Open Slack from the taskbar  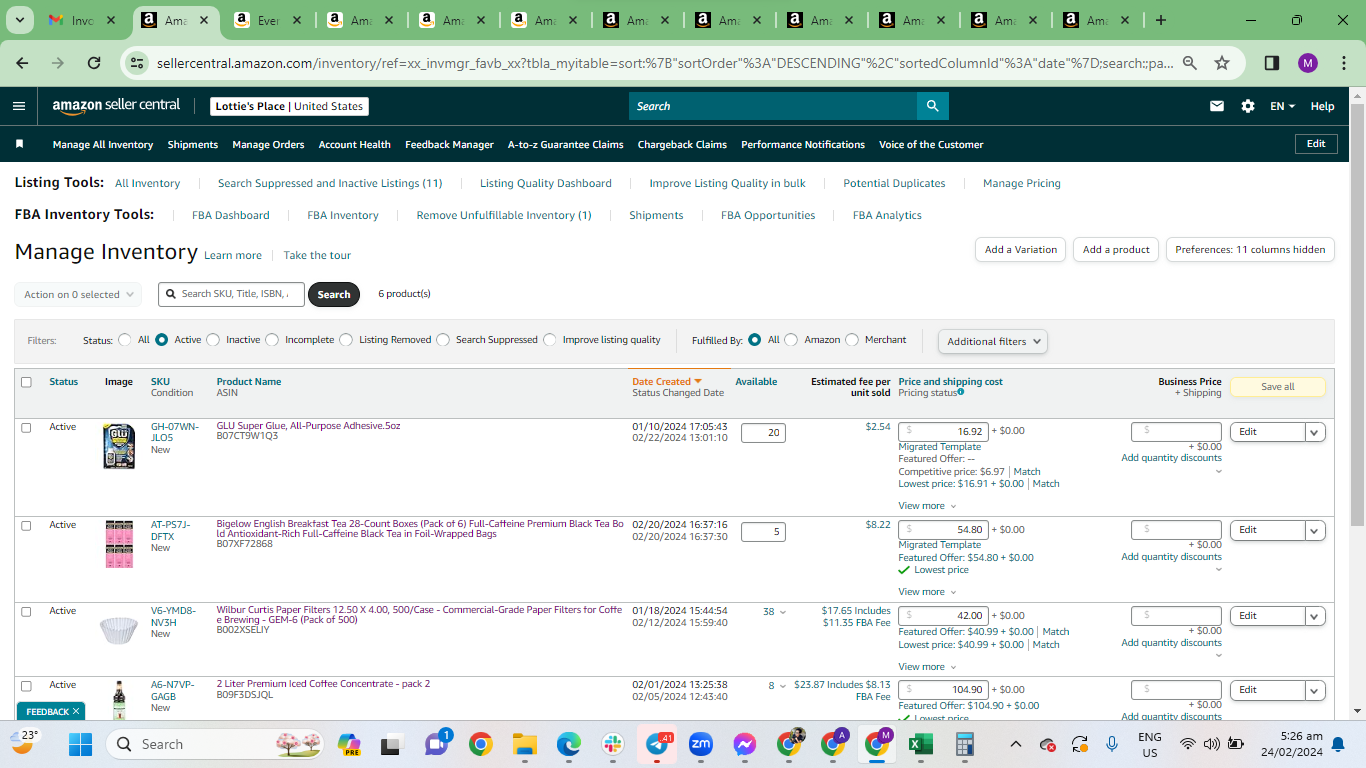[x=613, y=744]
